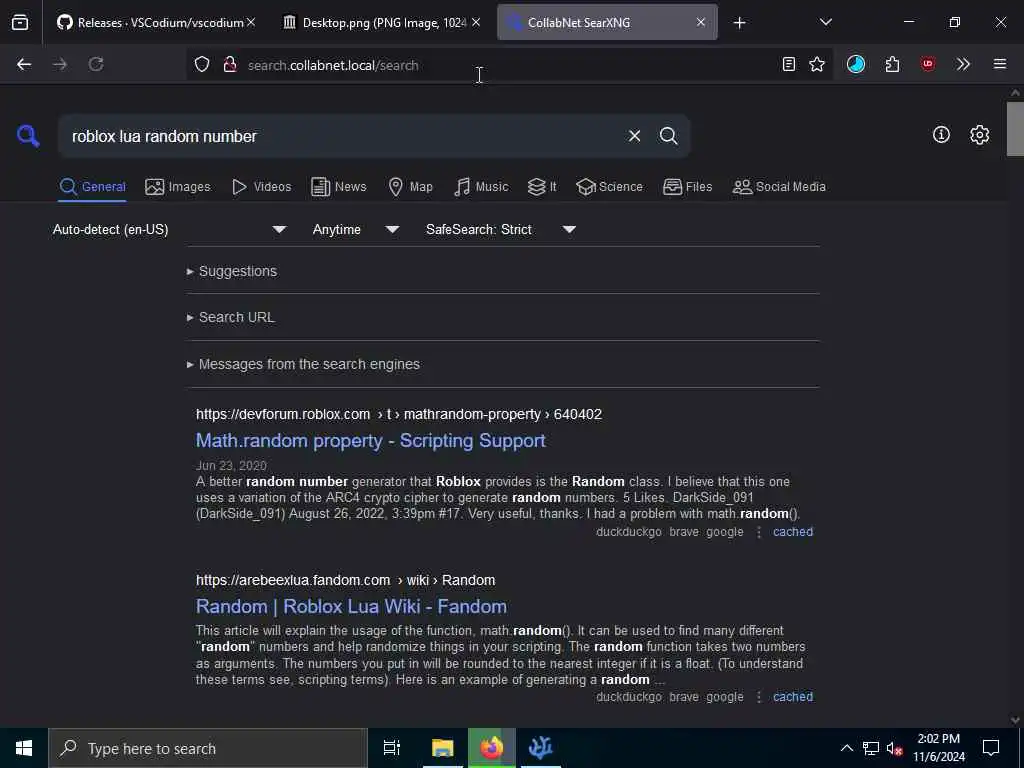The image size is (1024, 768).
Task: Open a new tab with the plus button
Action: pos(739,23)
